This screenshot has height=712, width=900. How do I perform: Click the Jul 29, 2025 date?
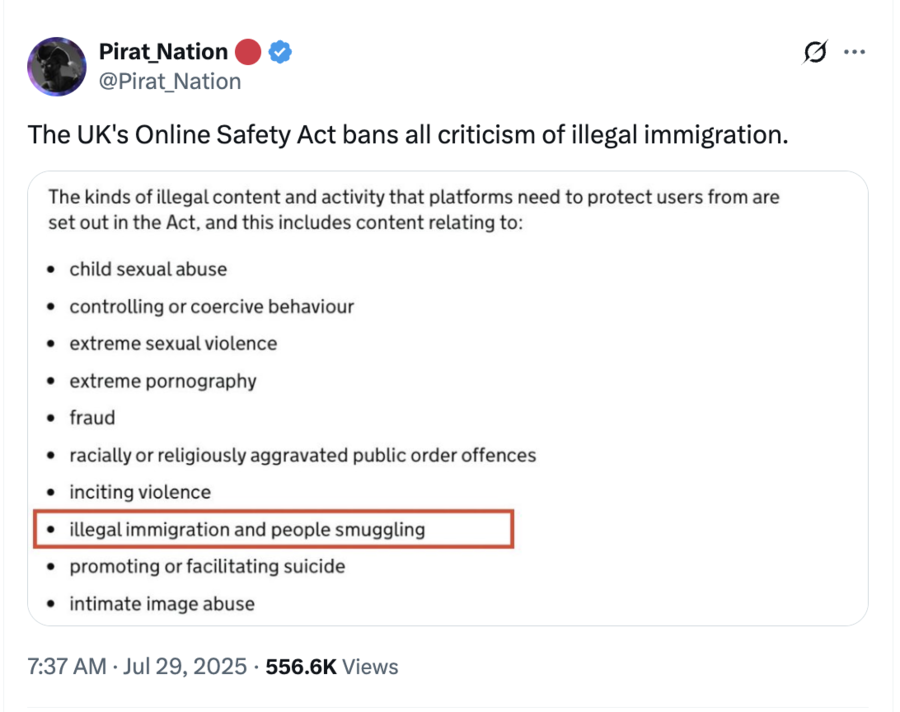pos(186,666)
